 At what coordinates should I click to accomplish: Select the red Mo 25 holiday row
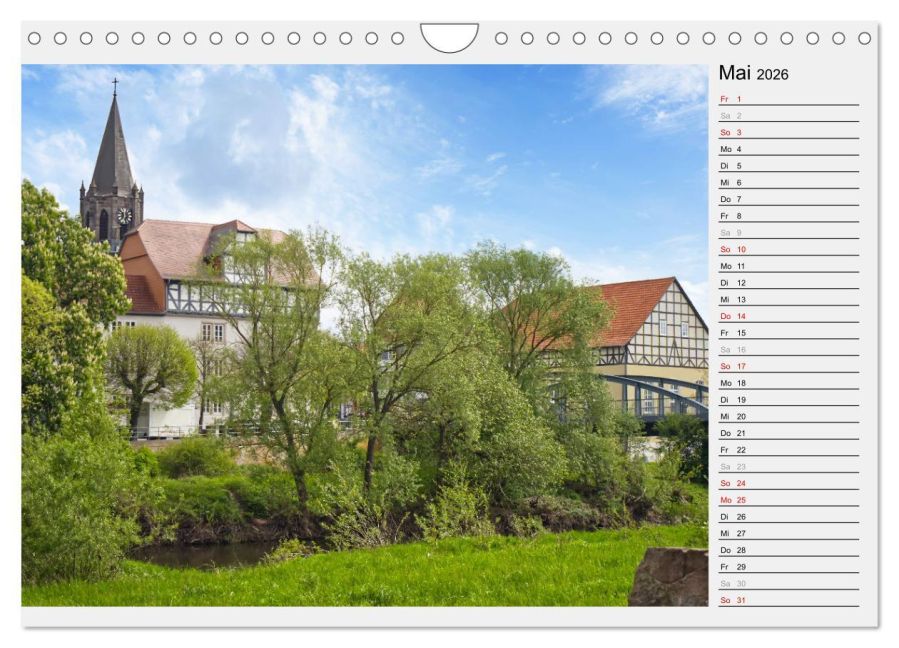pyautogui.click(x=789, y=499)
